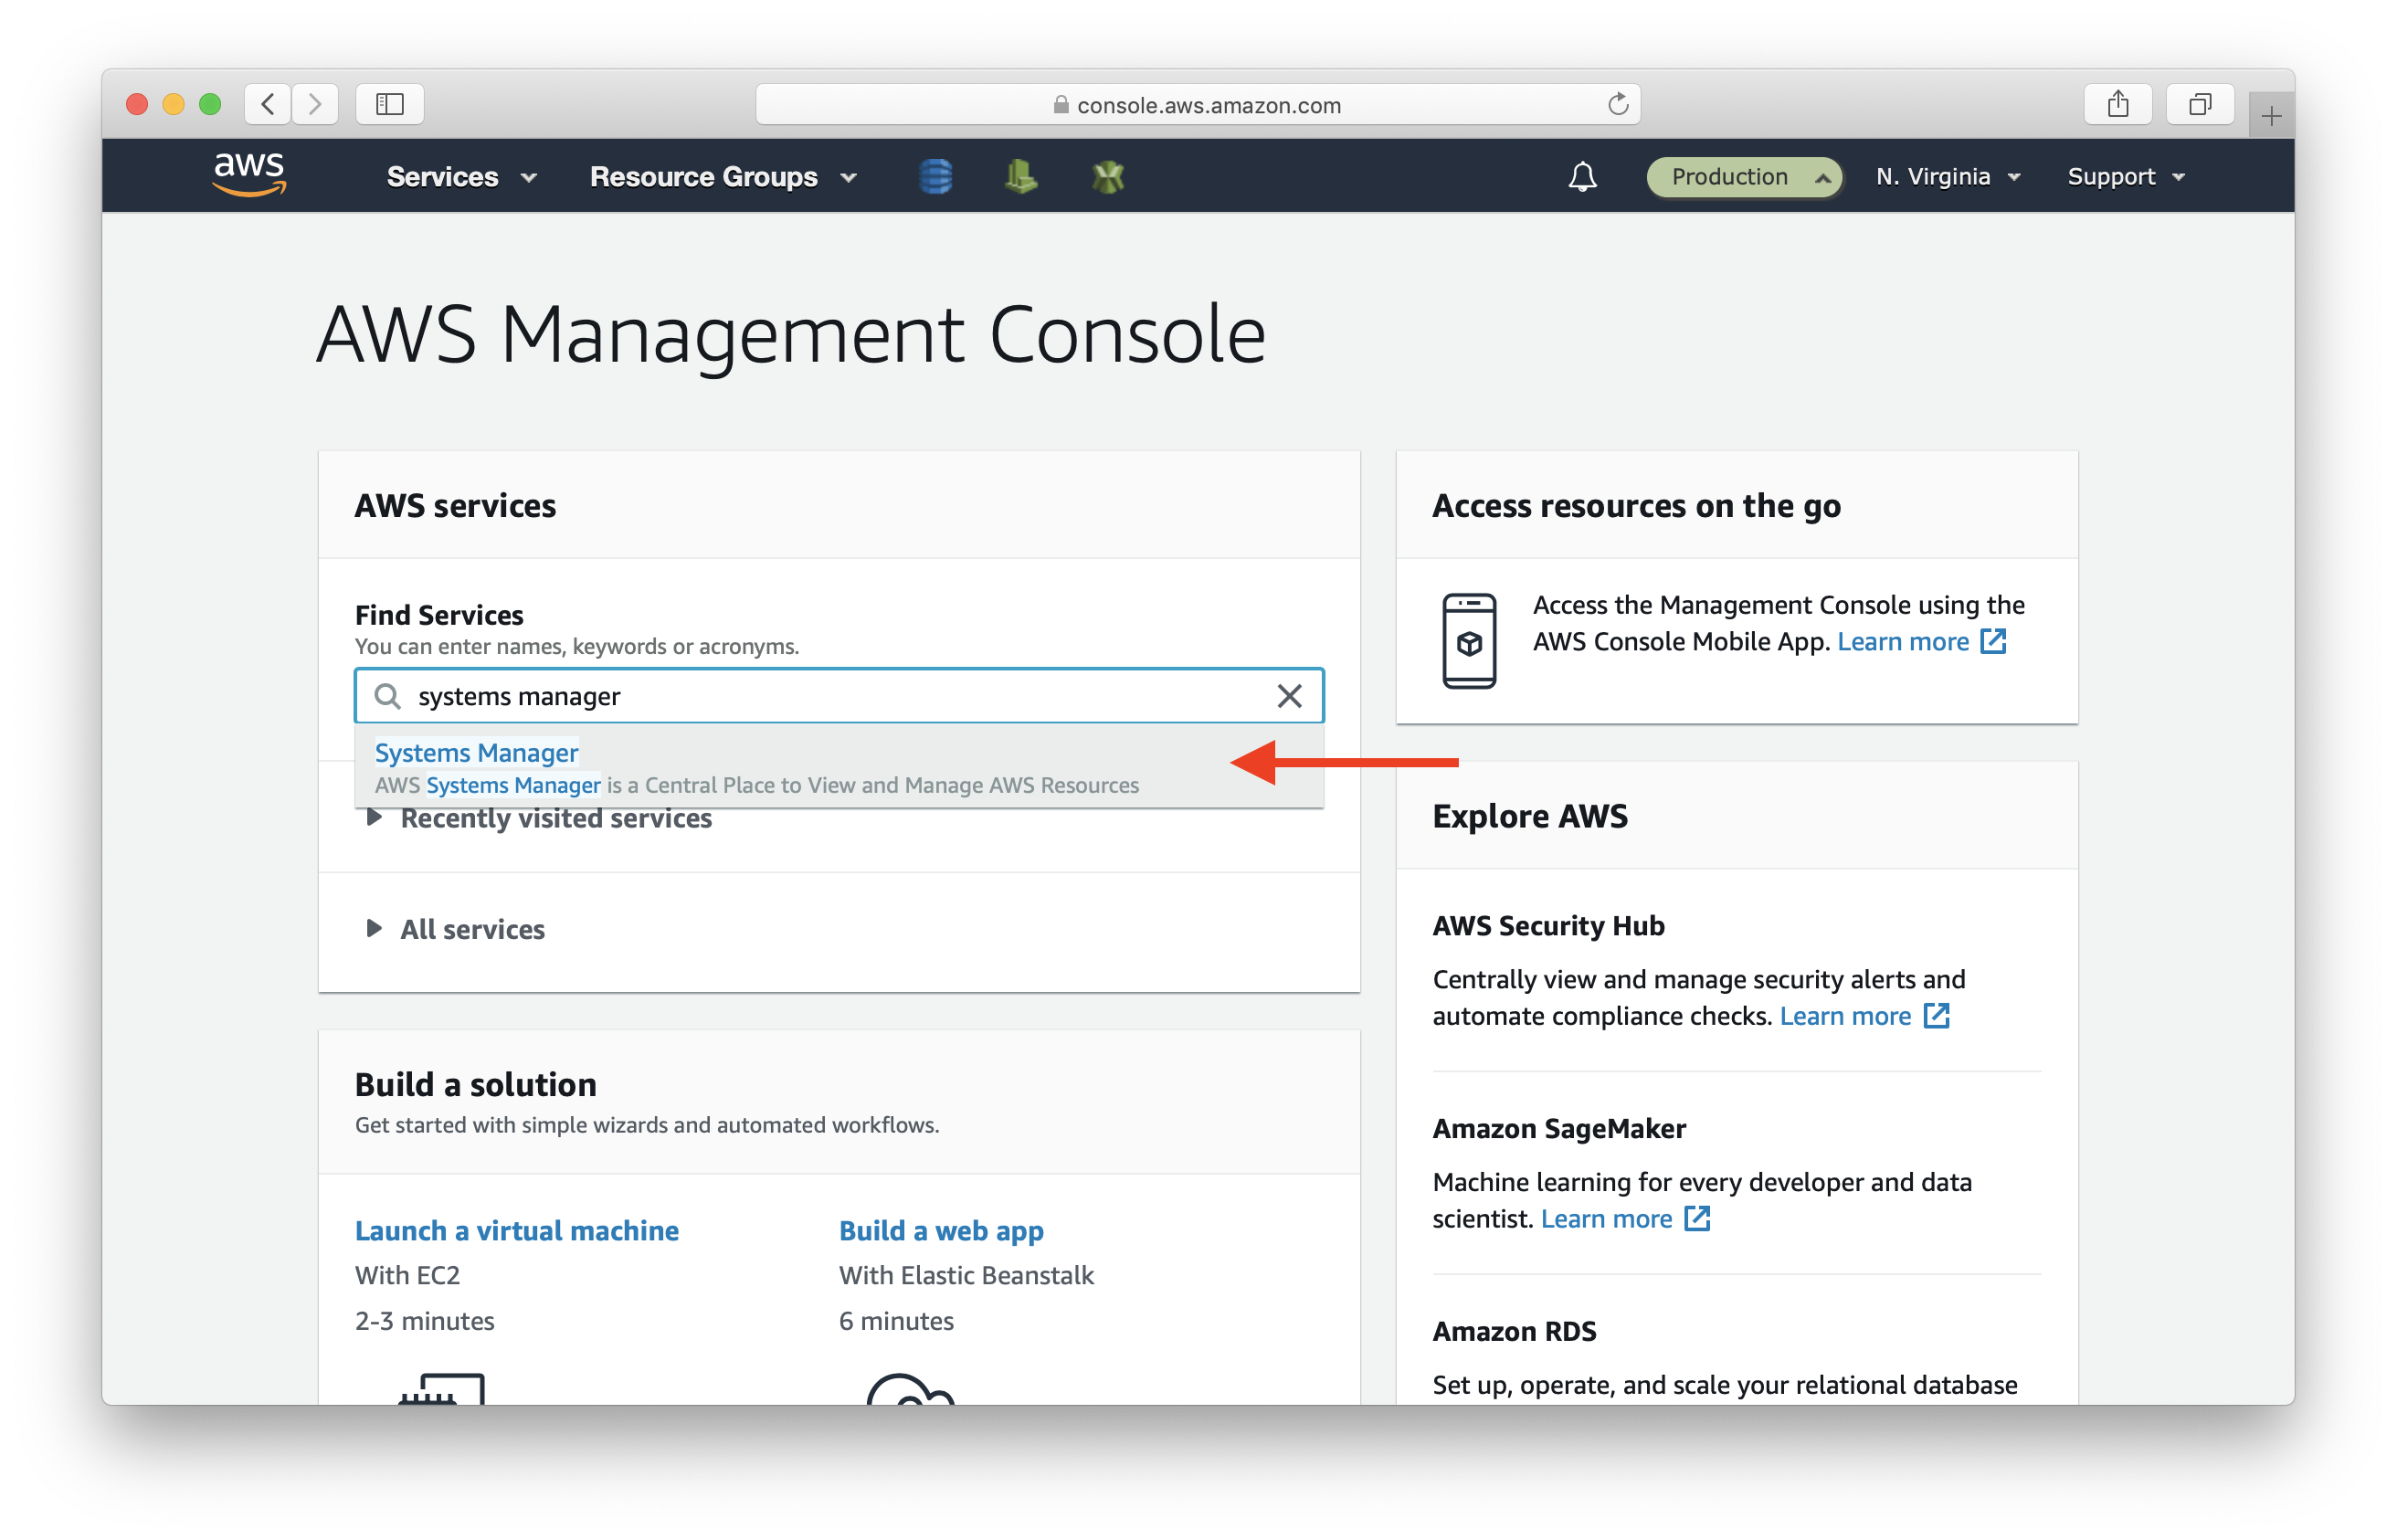Clear the search with the X icon
This screenshot has width=2397, height=1540.
(x=1289, y=696)
